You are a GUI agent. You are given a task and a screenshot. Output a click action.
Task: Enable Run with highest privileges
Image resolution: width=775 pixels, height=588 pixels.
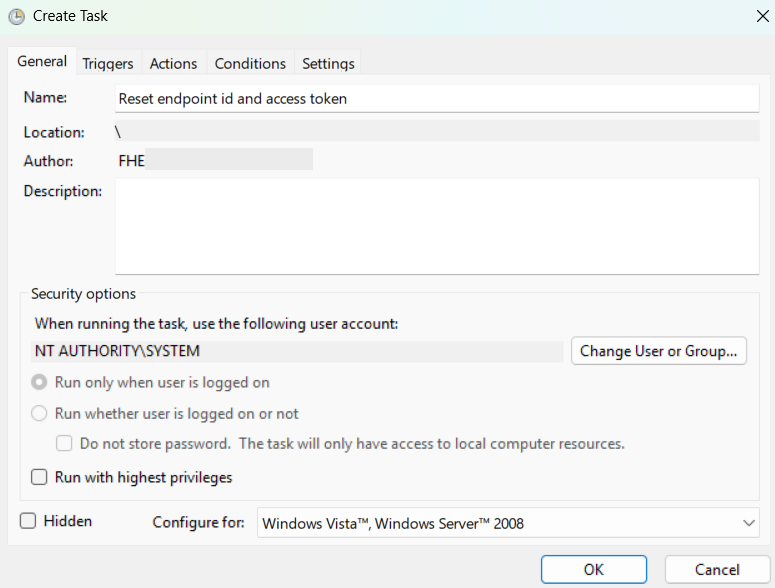40,477
